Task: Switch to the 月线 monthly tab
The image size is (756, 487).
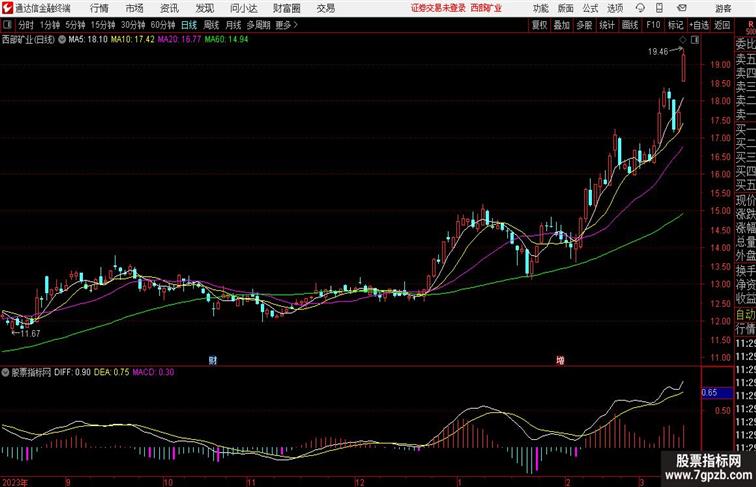Action: click(x=233, y=25)
